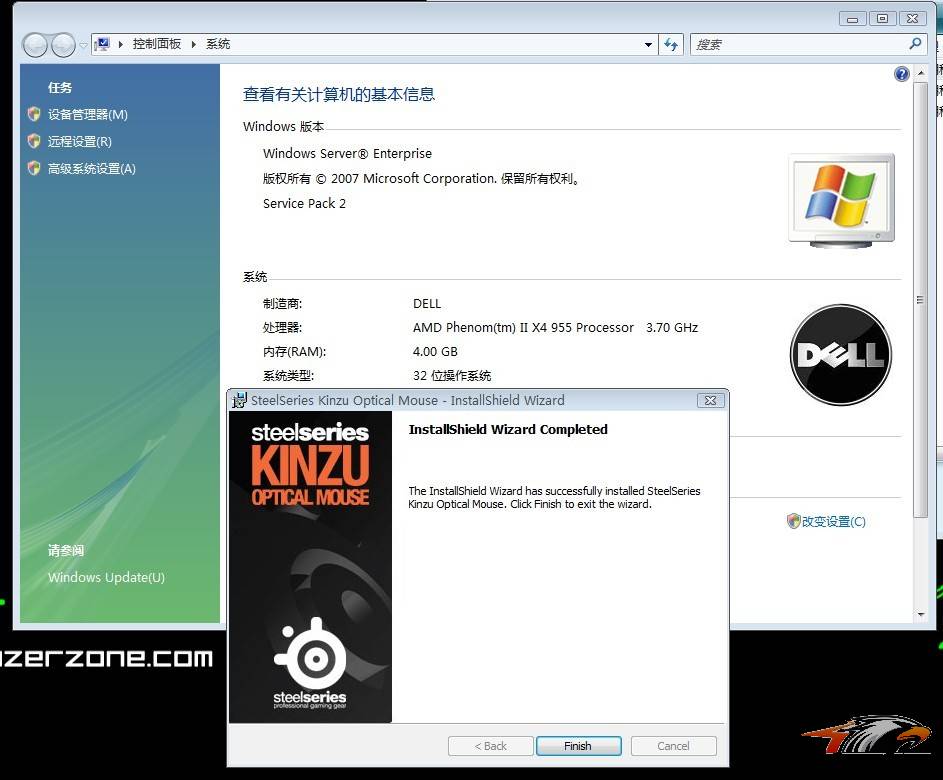This screenshot has height=780, width=943.
Task: Open 设备管理器(M) from the task pane
Action: tap(88, 114)
